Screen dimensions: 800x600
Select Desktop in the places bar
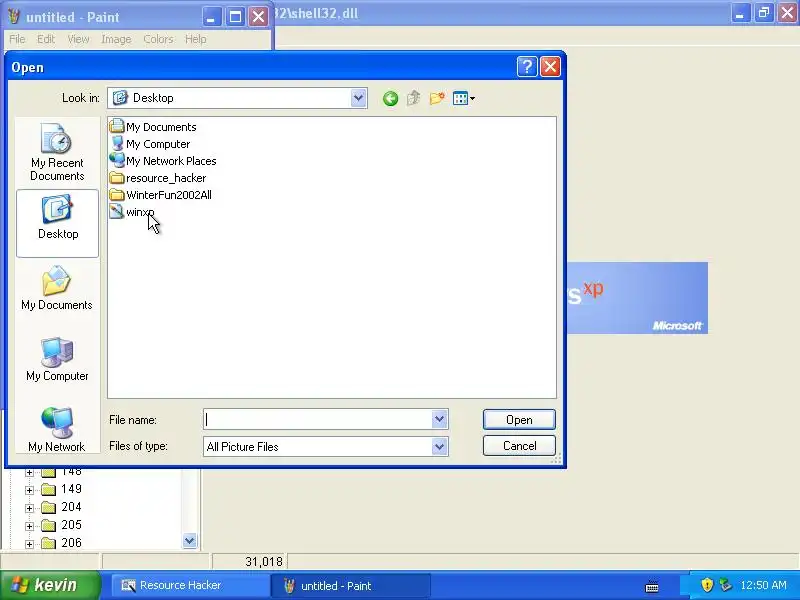(58, 223)
